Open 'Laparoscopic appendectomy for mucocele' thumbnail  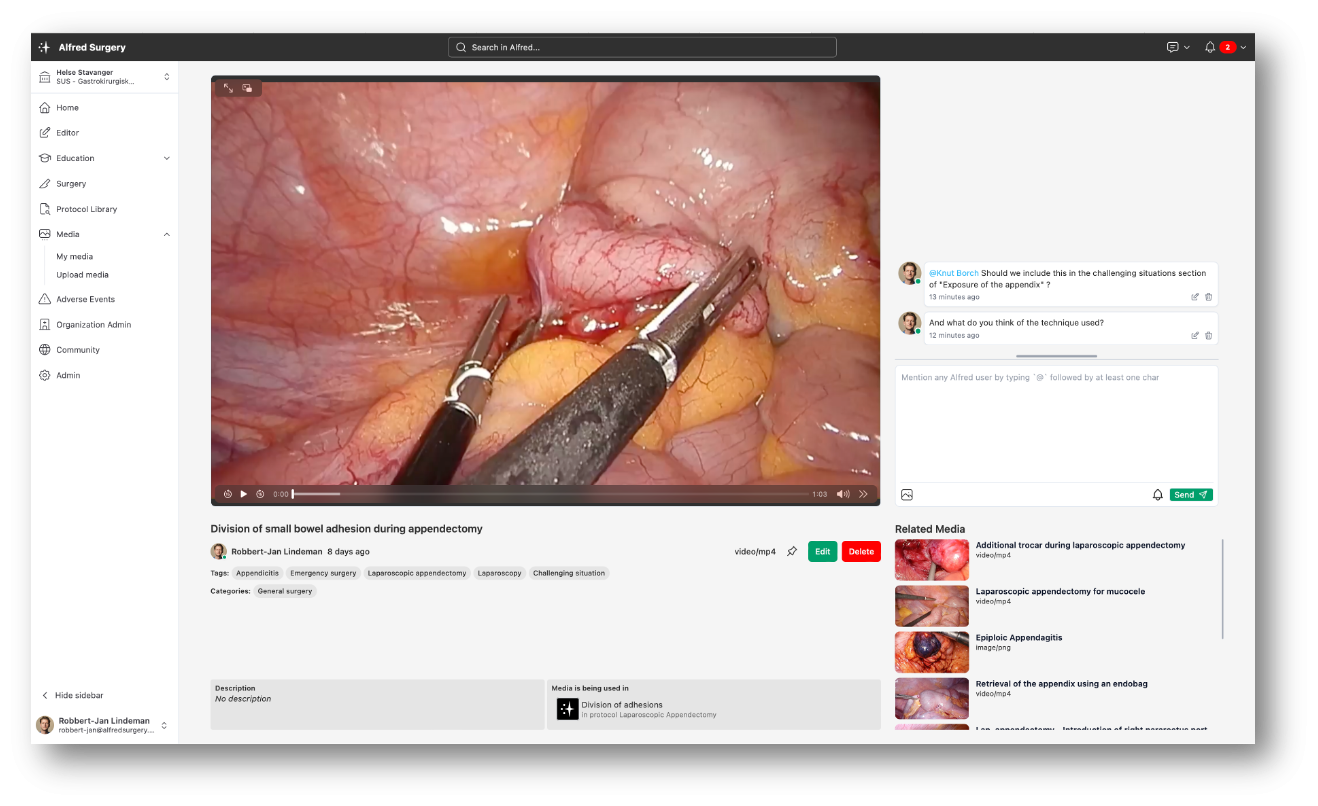tap(932, 606)
